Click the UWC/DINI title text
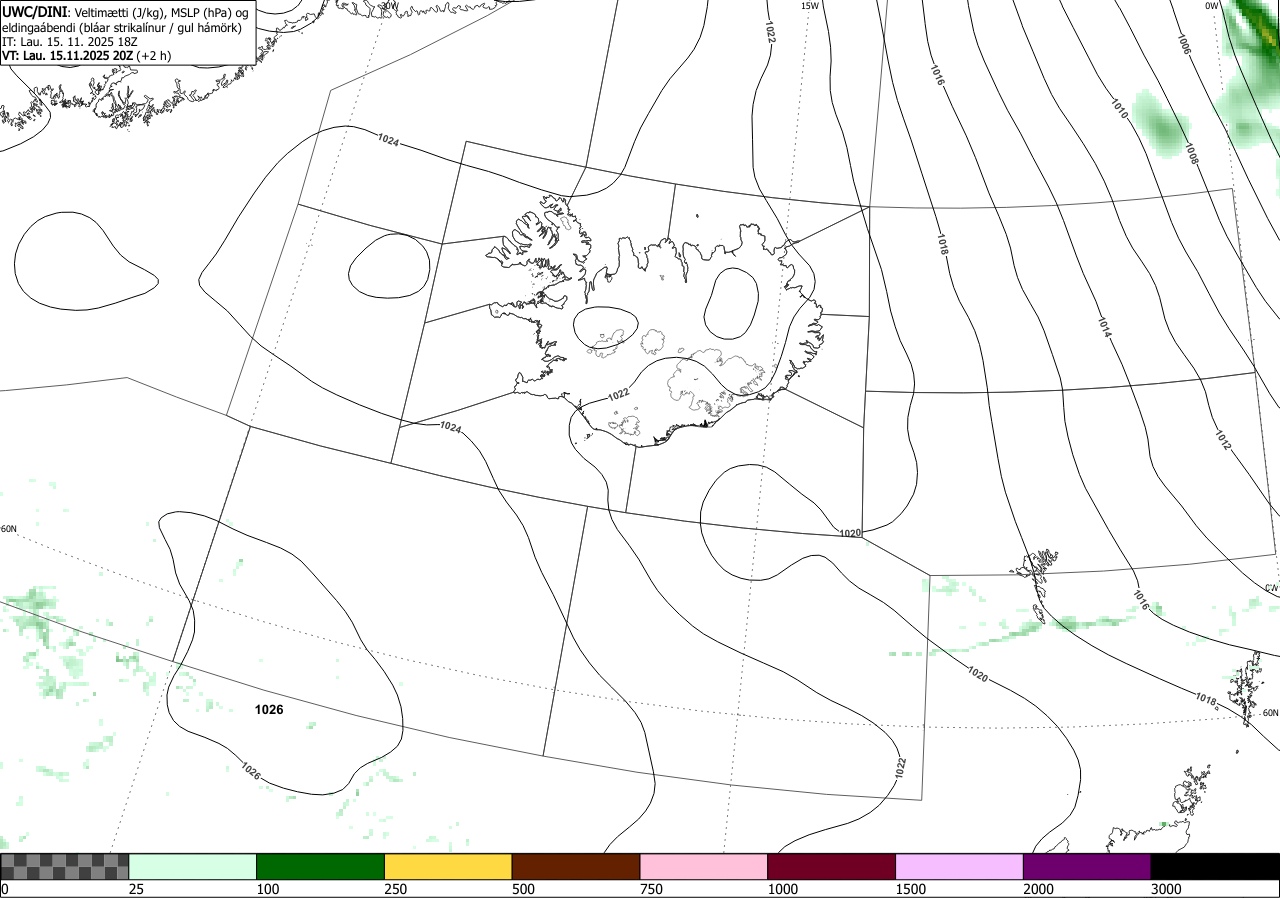 tap(35, 11)
